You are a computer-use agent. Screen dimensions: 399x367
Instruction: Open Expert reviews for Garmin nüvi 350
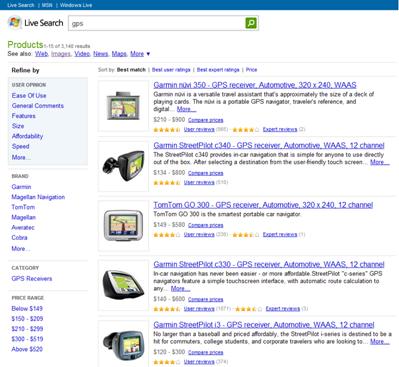(x=280, y=129)
